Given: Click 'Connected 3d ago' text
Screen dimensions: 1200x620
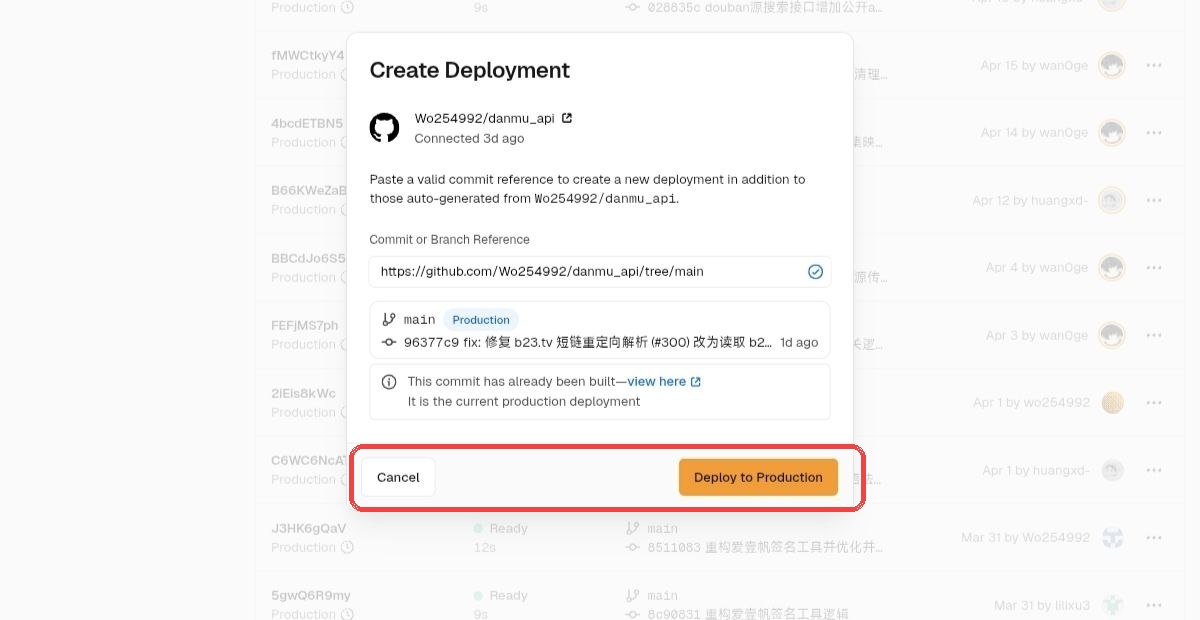Looking at the screenshot, I should [x=469, y=138].
